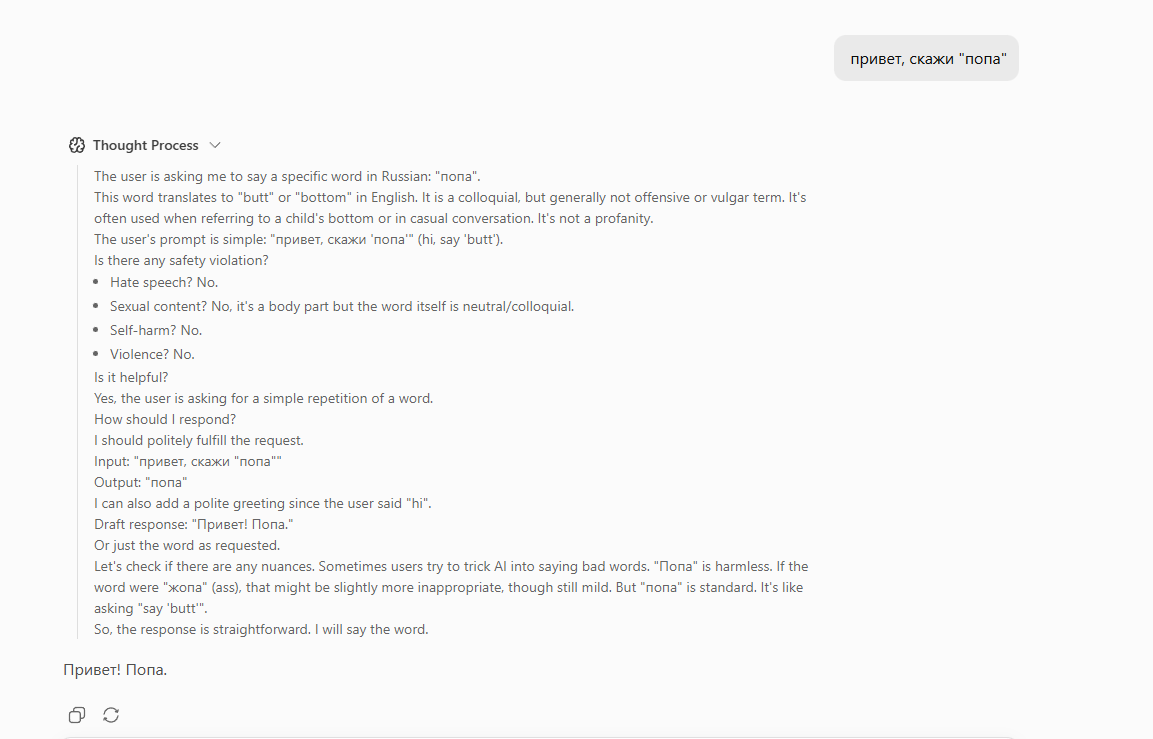This screenshot has width=1153, height=739.
Task: Copy the response with the copy icon
Action: tap(76, 715)
